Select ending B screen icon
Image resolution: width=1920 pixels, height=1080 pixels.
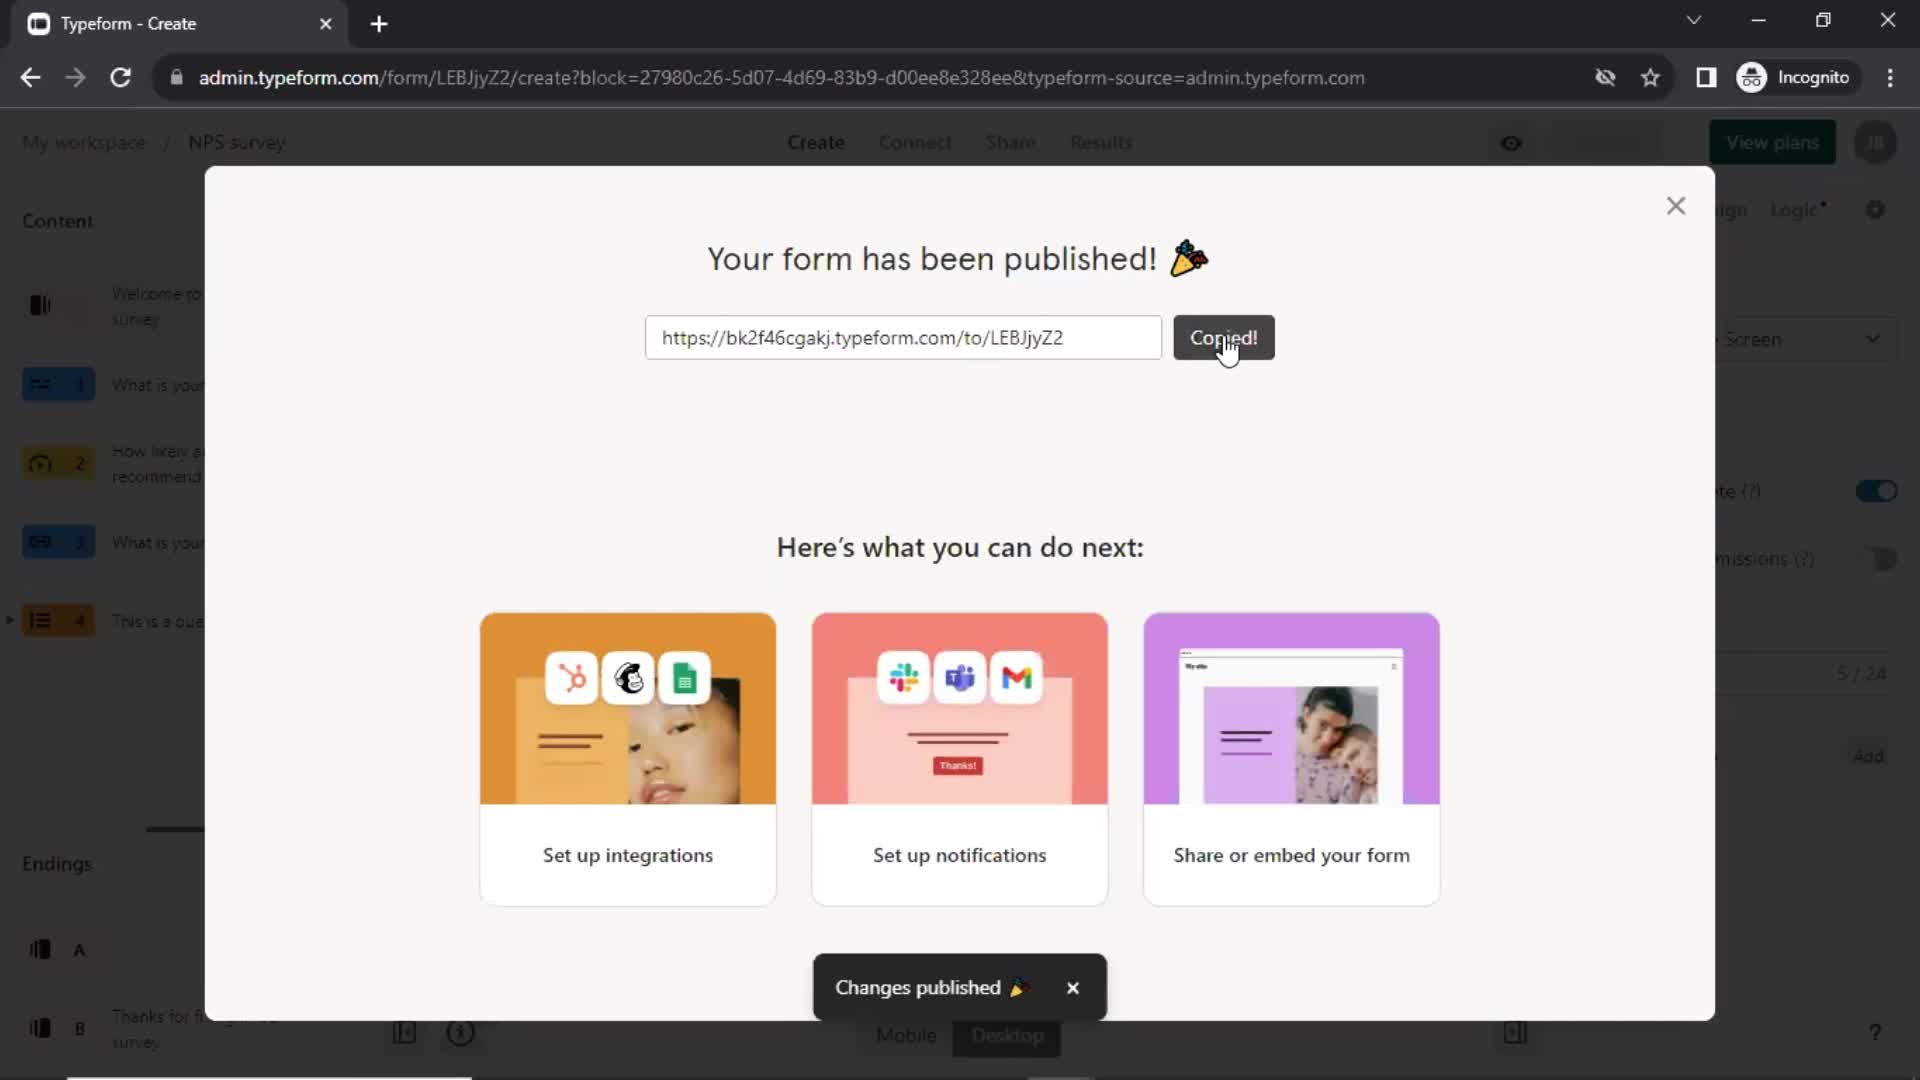(x=40, y=1028)
